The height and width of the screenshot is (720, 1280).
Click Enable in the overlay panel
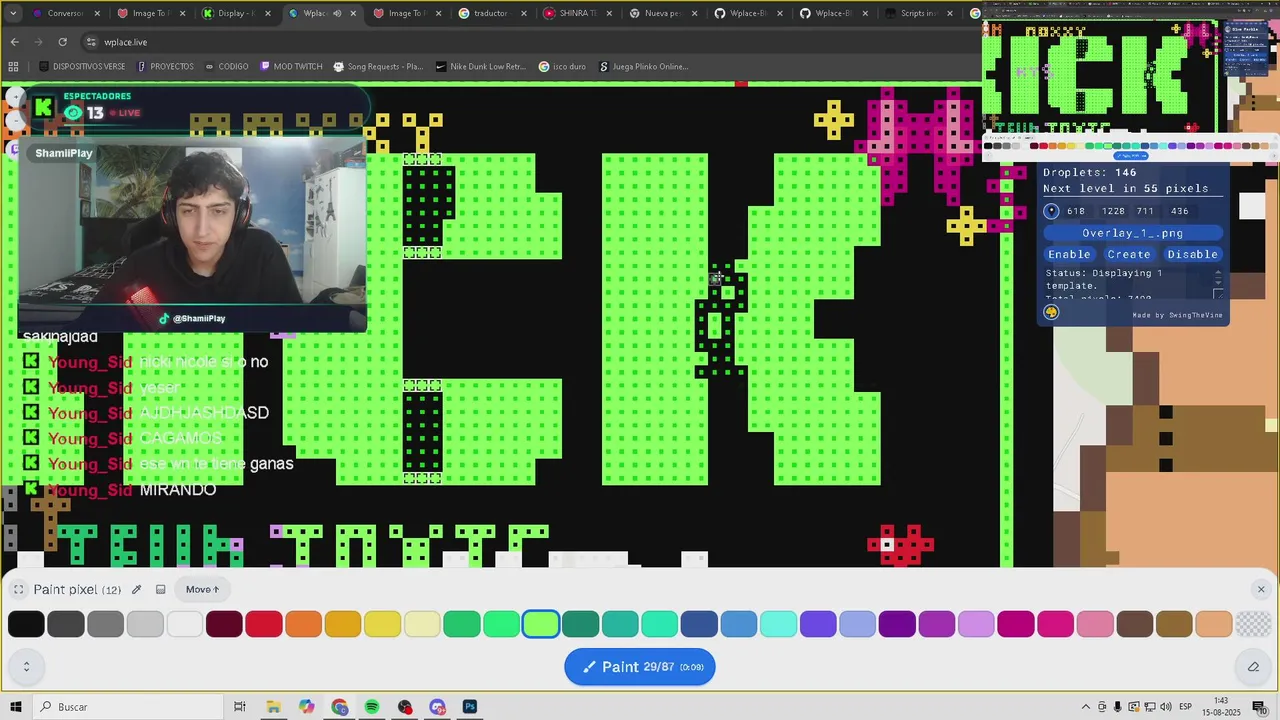pos(1069,254)
